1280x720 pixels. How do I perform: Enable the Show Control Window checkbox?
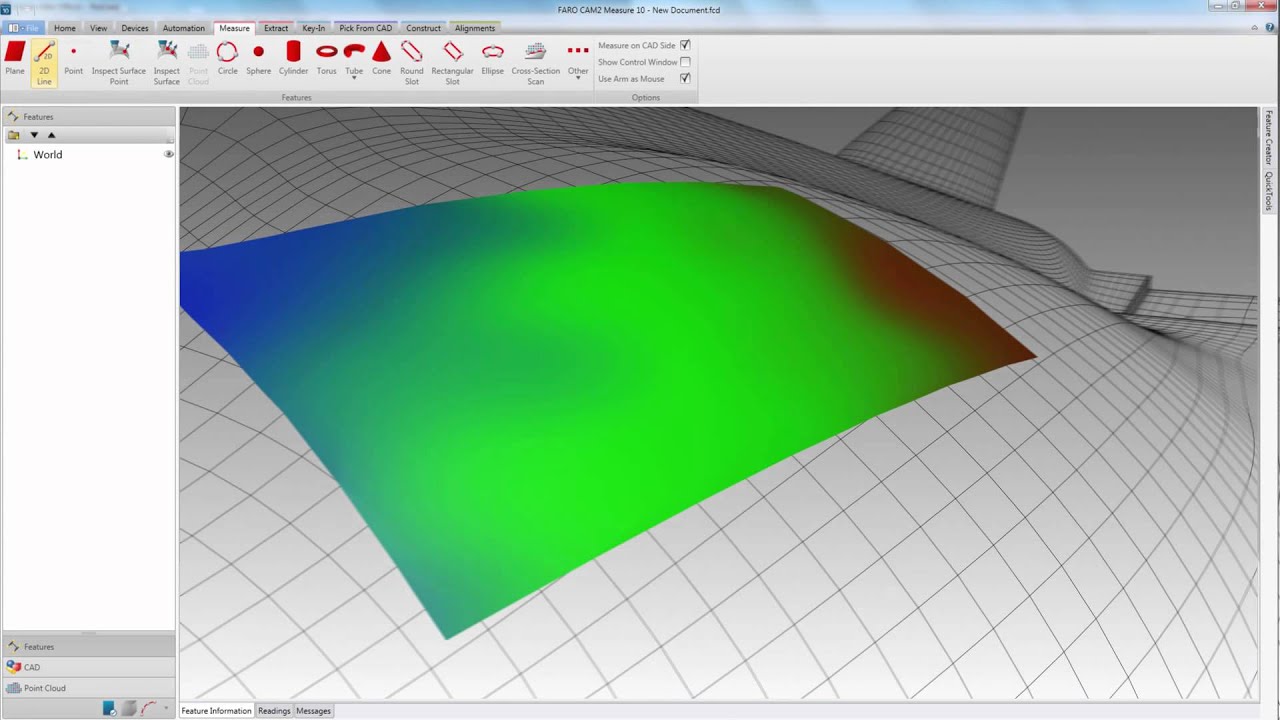coord(685,62)
